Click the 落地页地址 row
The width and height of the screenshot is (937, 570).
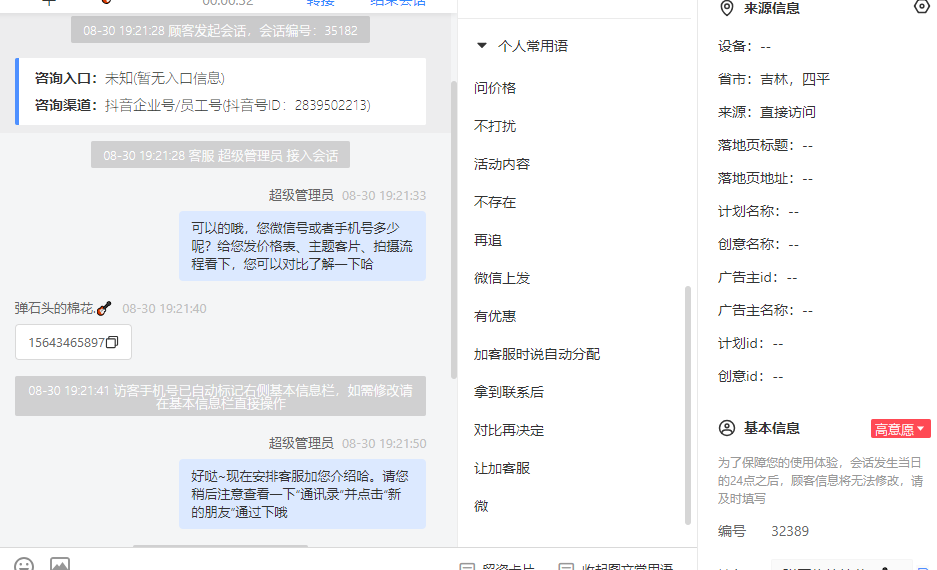coord(765,178)
